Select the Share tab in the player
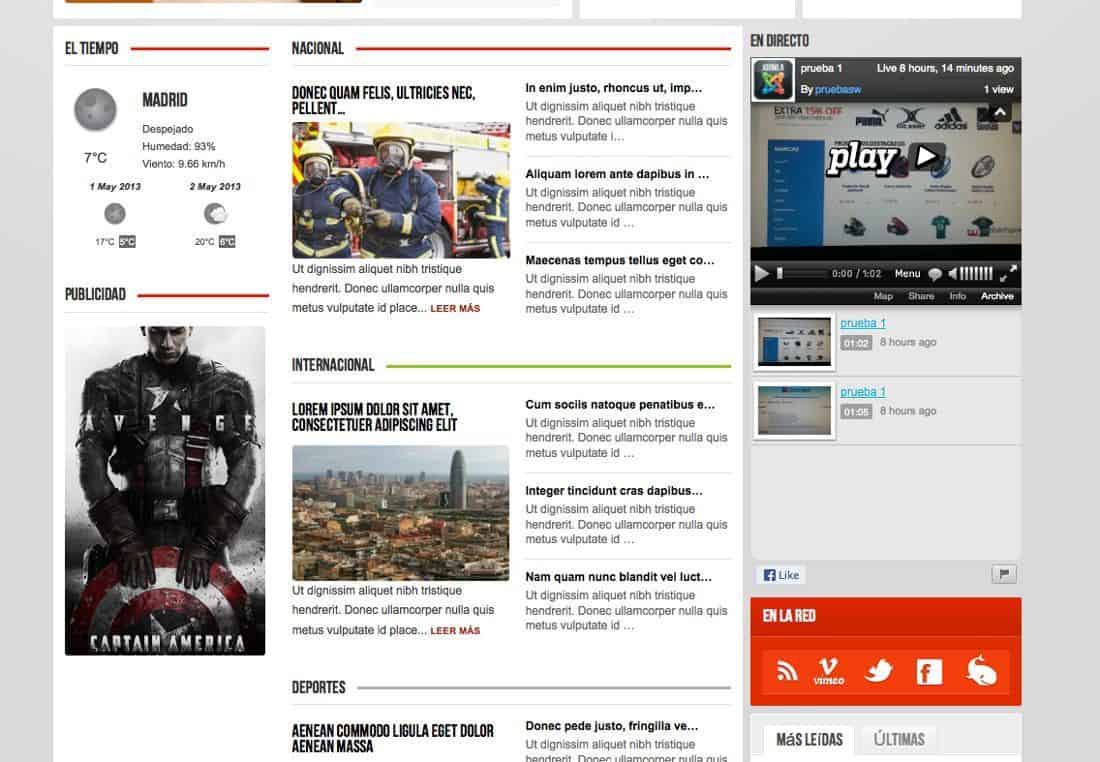 tap(921, 296)
